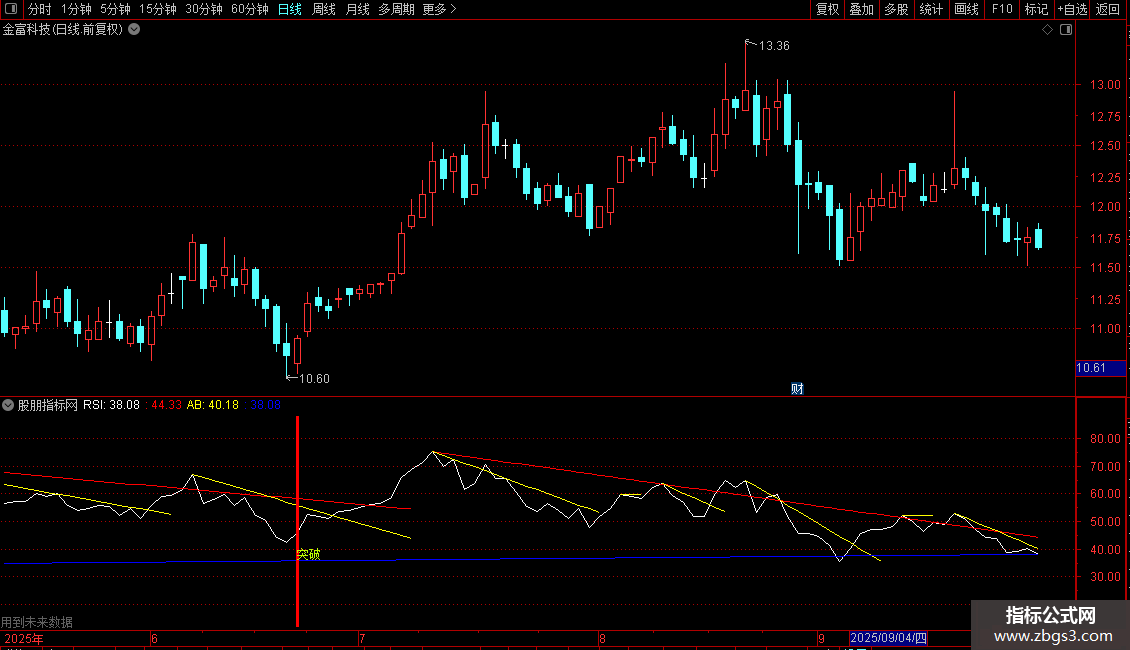
Task: Open the 多周期 multi-period view
Action: (396, 9)
